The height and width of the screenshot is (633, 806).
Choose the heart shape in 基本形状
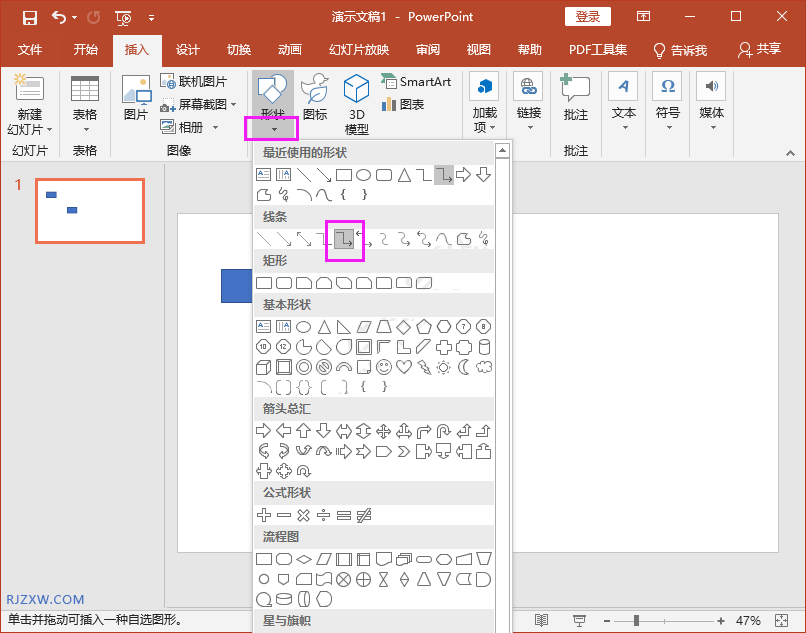[404, 367]
